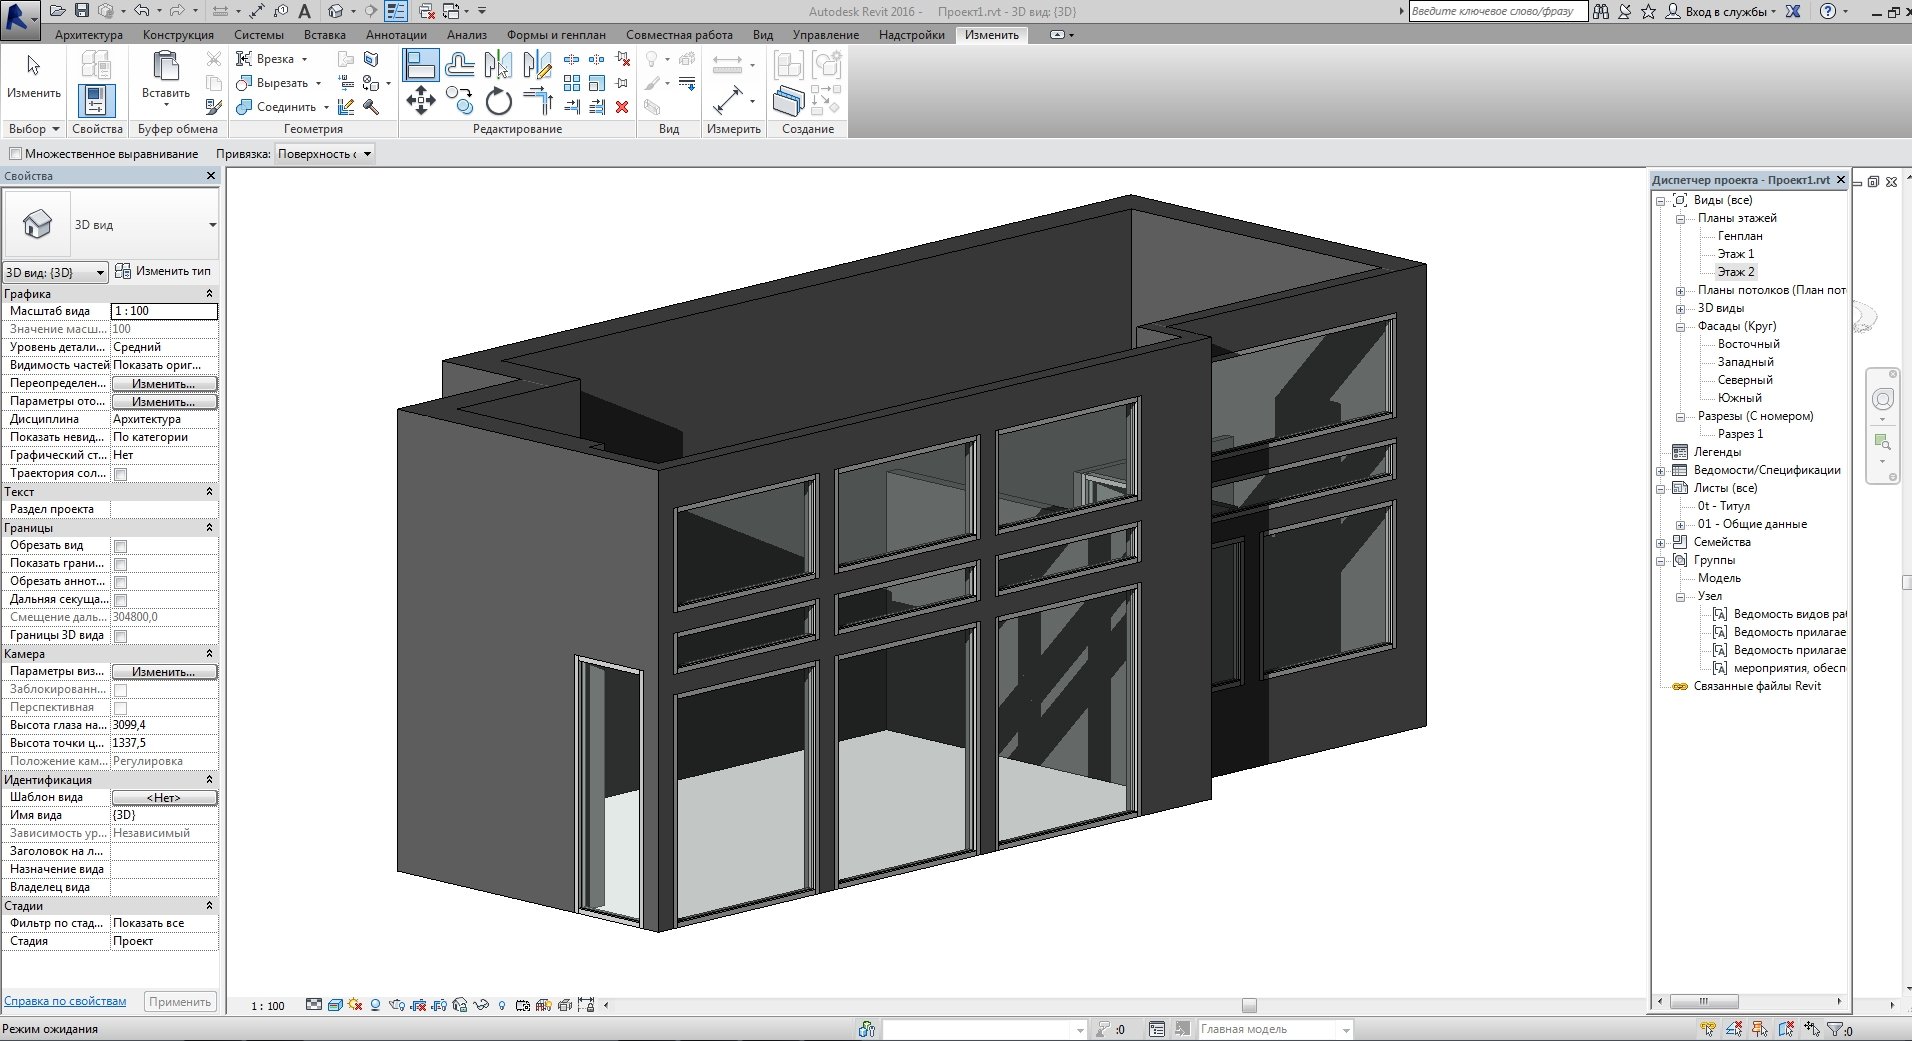Screen dimensions: 1912x1041
Task: Click the red Delete X icon
Action: click(x=622, y=106)
